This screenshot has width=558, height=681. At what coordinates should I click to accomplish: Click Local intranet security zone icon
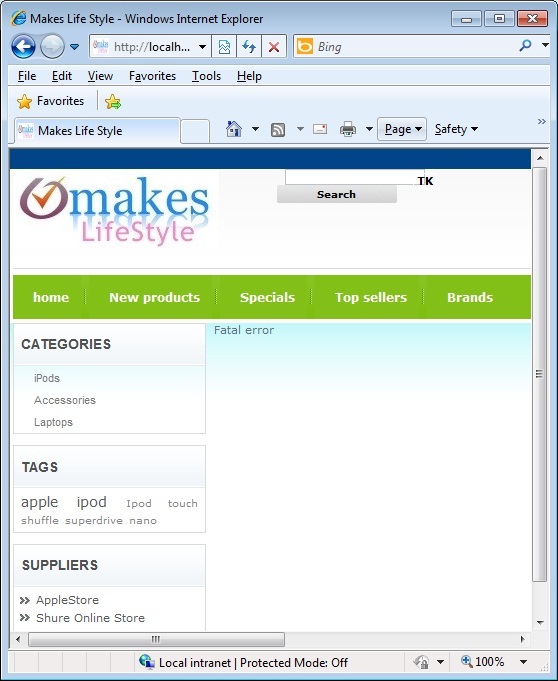pyautogui.click(x=147, y=662)
